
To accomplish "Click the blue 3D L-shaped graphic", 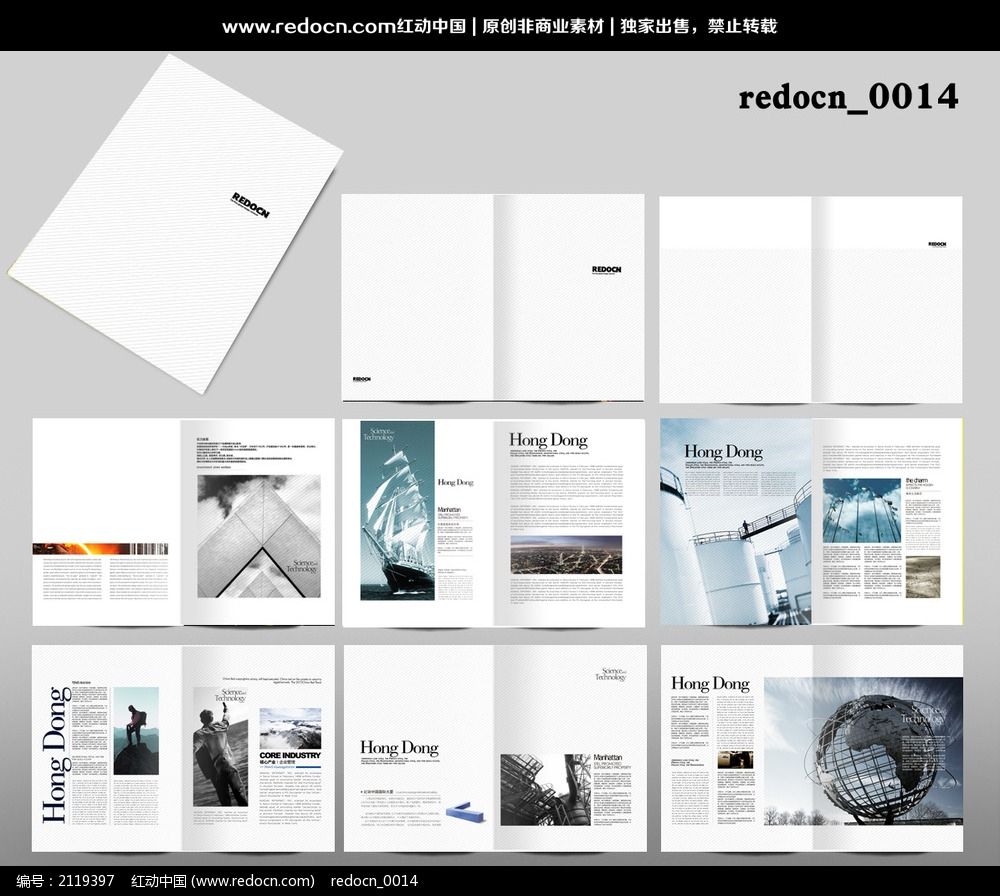I will click(x=464, y=812).
